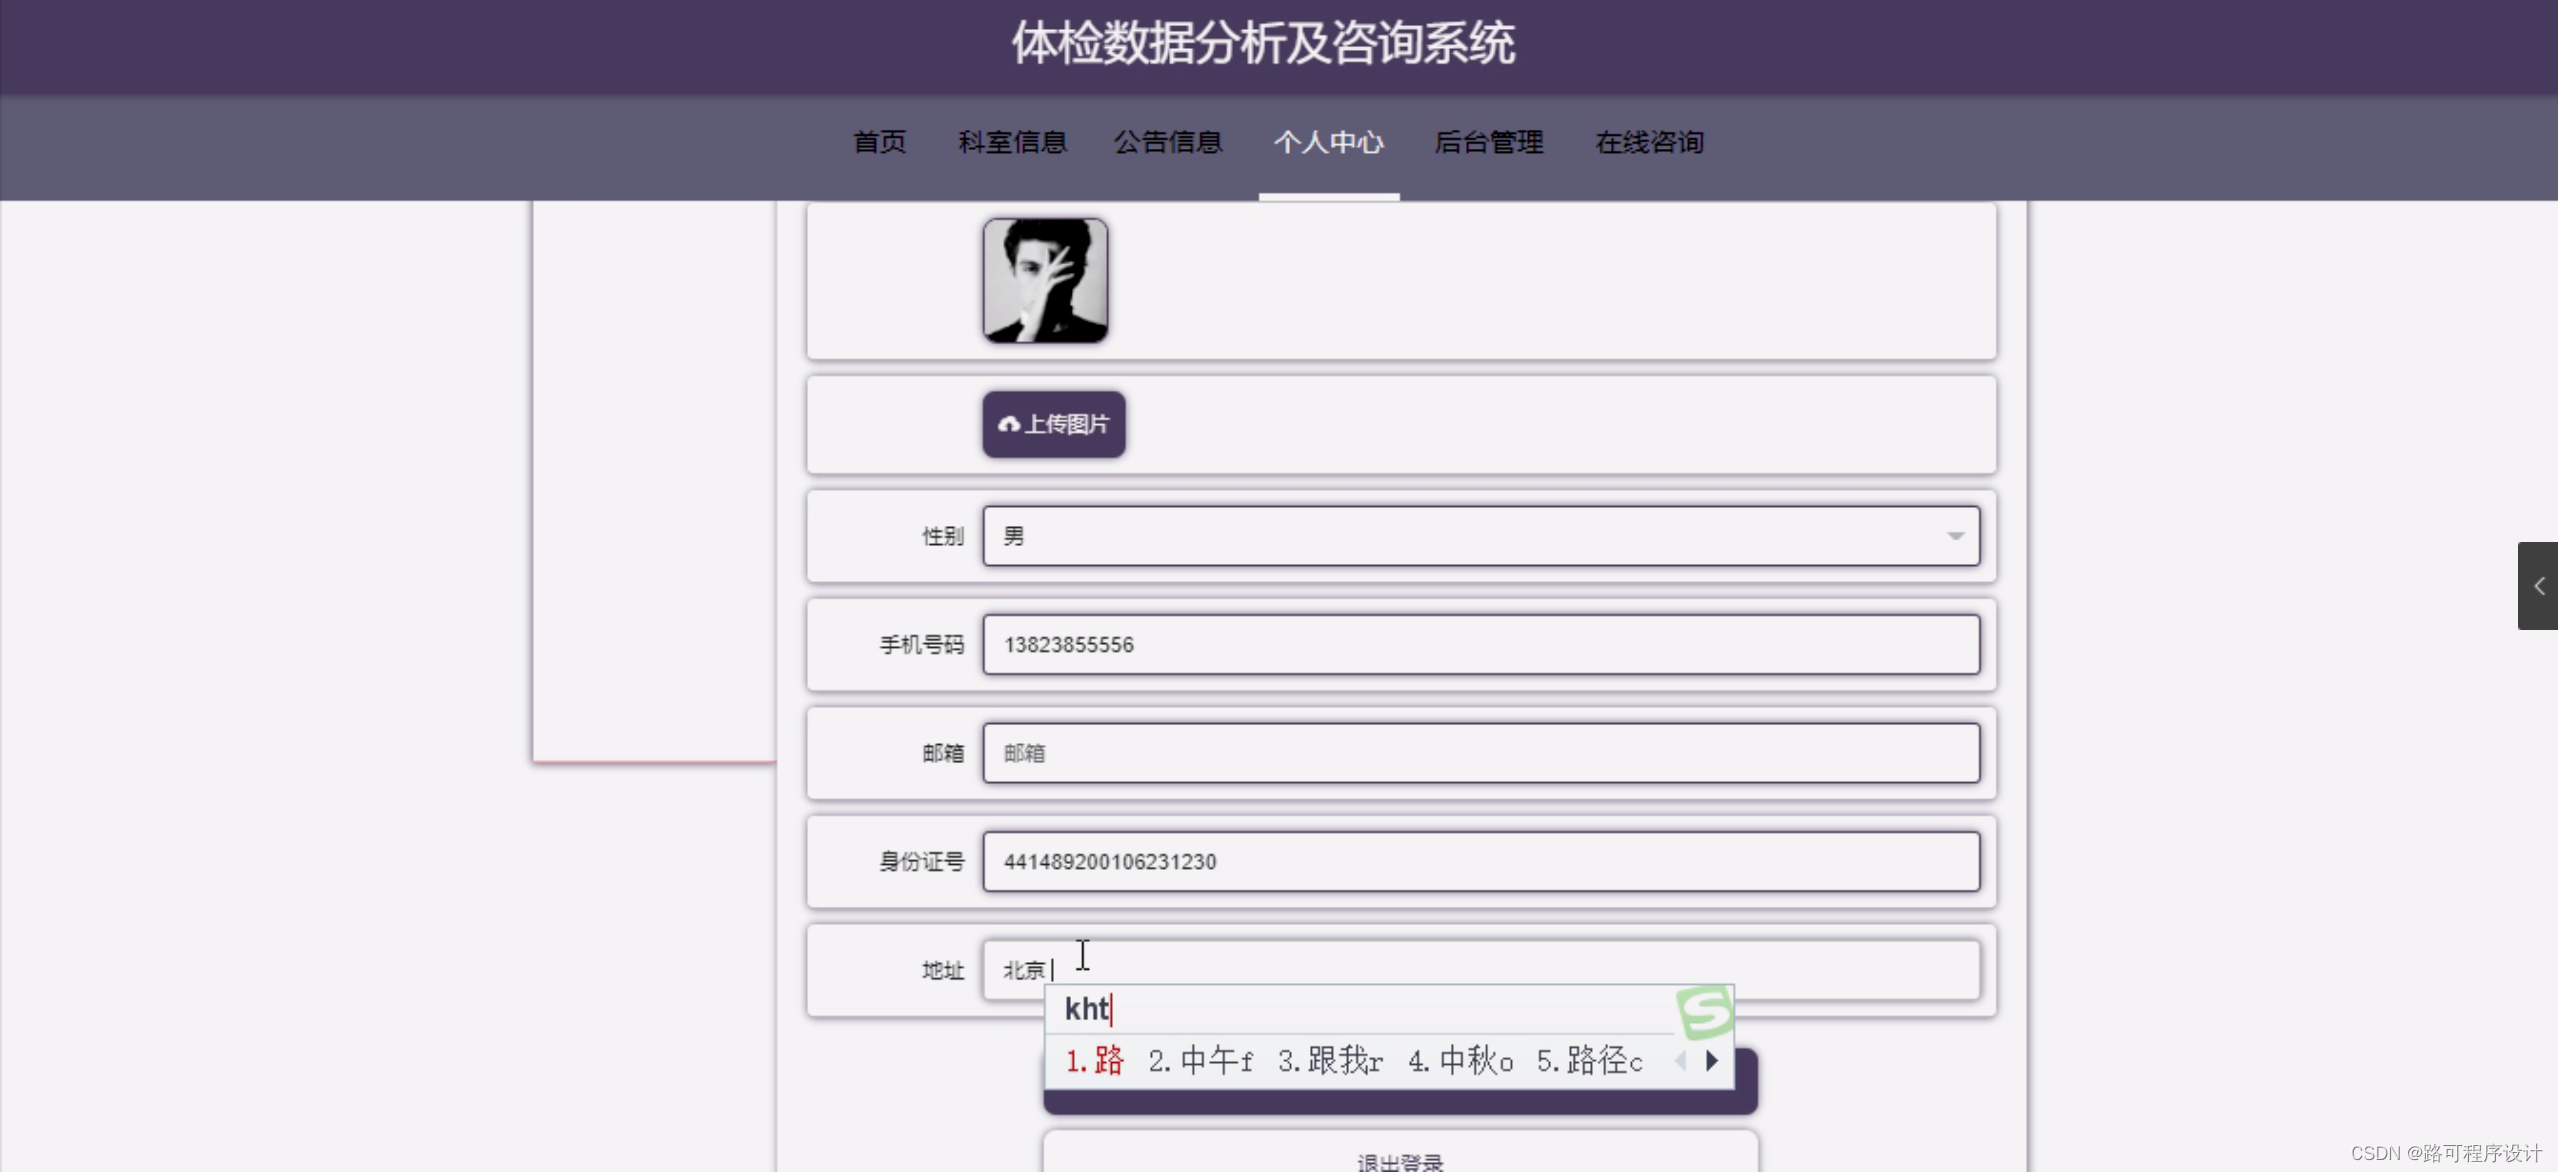Open the 性别 gender dropdown
The width and height of the screenshot is (2558, 1172).
coord(1480,536)
